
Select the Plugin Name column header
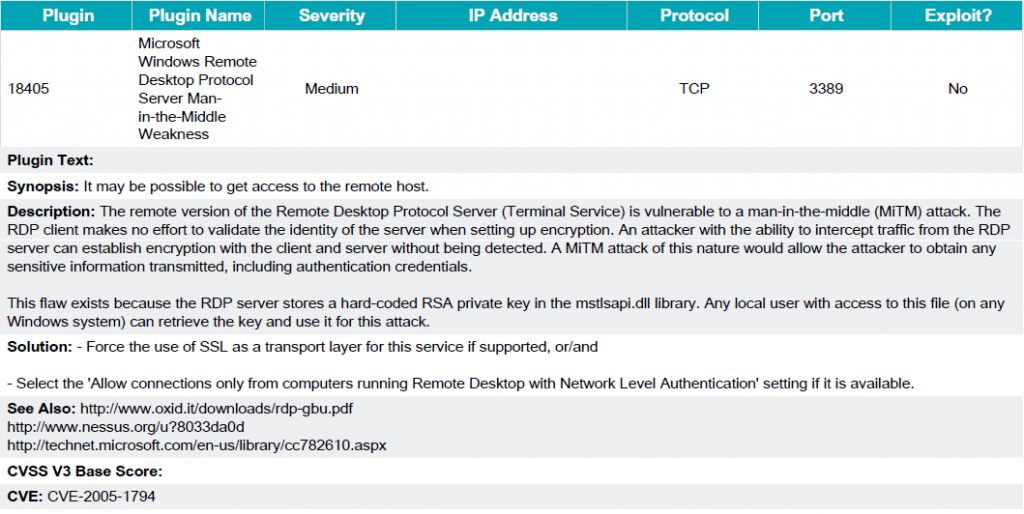pyautogui.click(x=200, y=16)
